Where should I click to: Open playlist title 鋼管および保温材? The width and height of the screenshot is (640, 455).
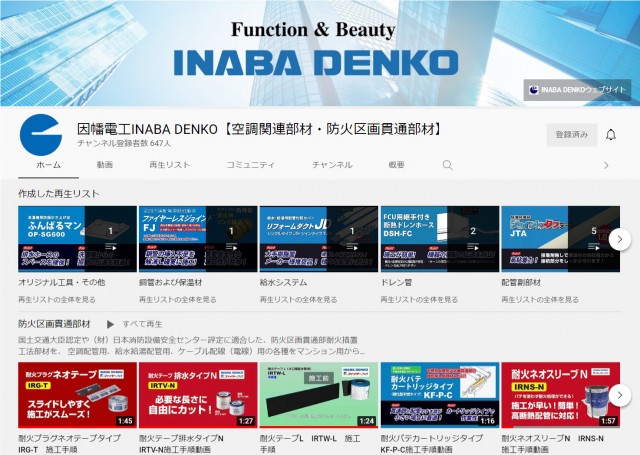coord(171,282)
